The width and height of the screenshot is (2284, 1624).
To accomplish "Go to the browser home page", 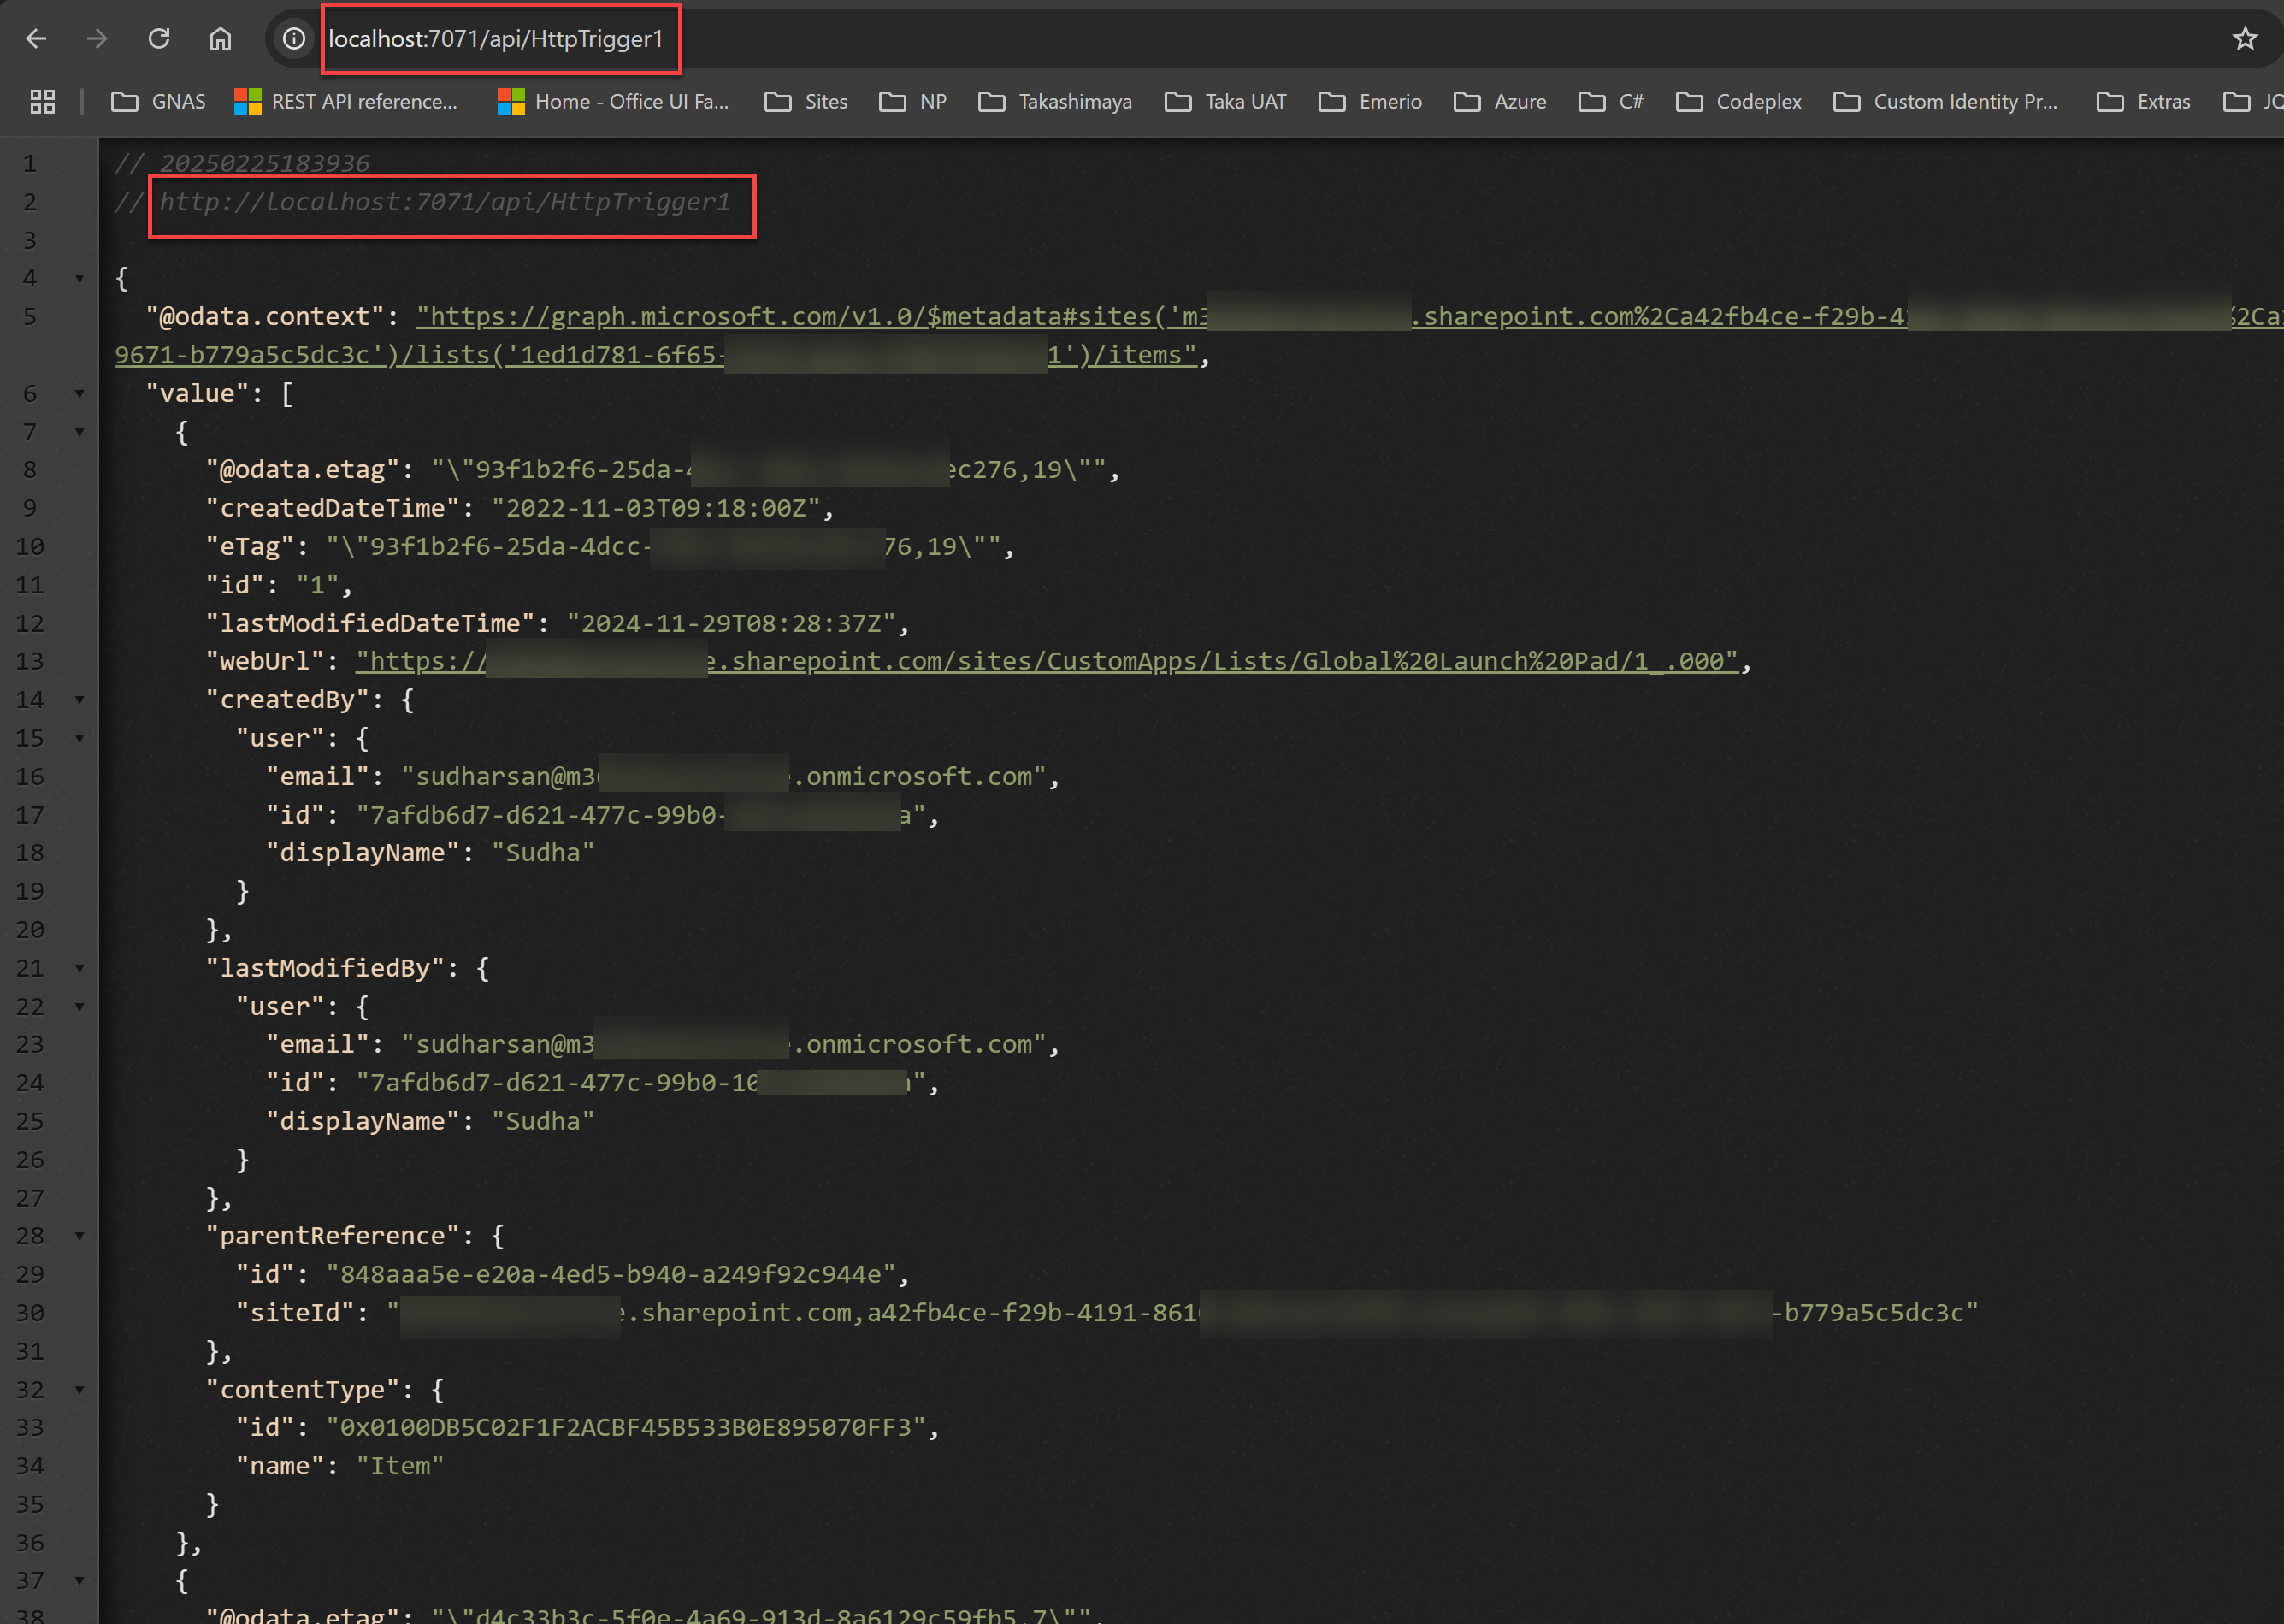I will tap(220, 38).
